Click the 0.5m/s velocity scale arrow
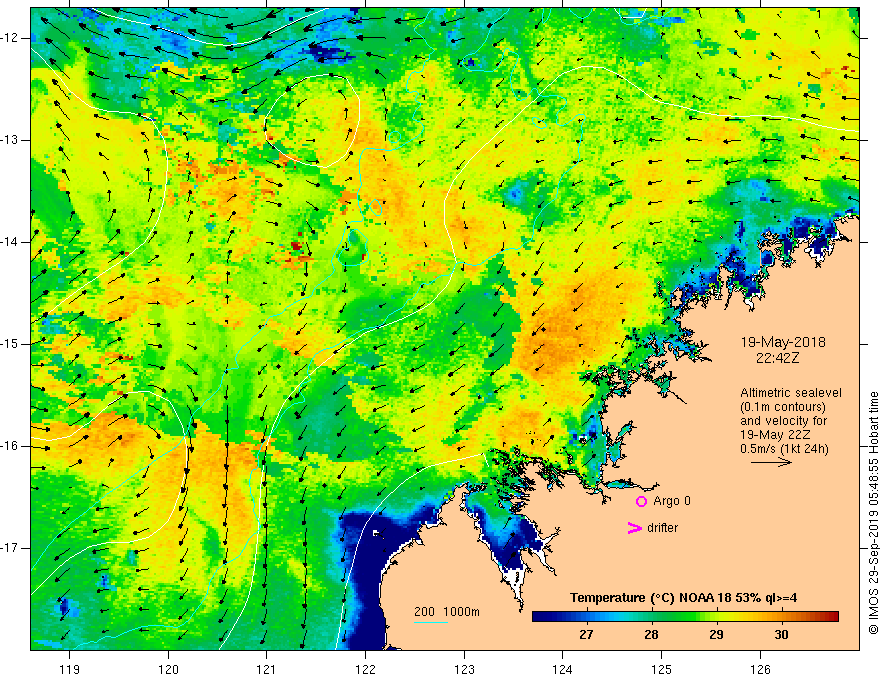Viewport: 880px width, 680px height. click(771, 463)
